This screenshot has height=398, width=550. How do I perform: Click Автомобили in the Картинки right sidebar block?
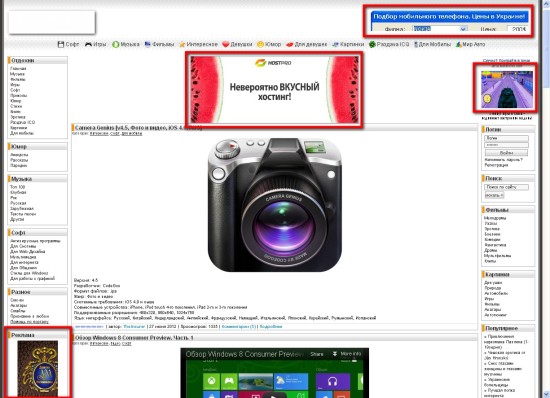[x=496, y=293]
